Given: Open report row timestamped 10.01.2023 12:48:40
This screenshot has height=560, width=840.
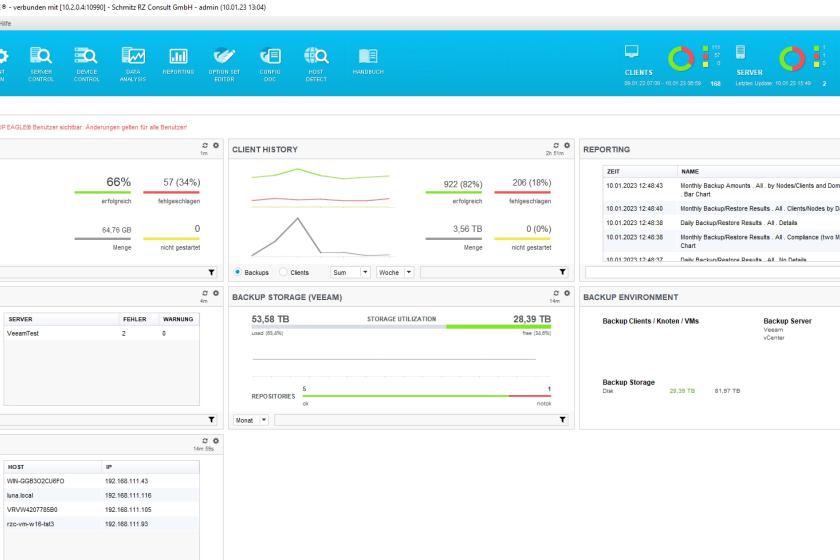Looking at the screenshot, I should coord(721,208).
